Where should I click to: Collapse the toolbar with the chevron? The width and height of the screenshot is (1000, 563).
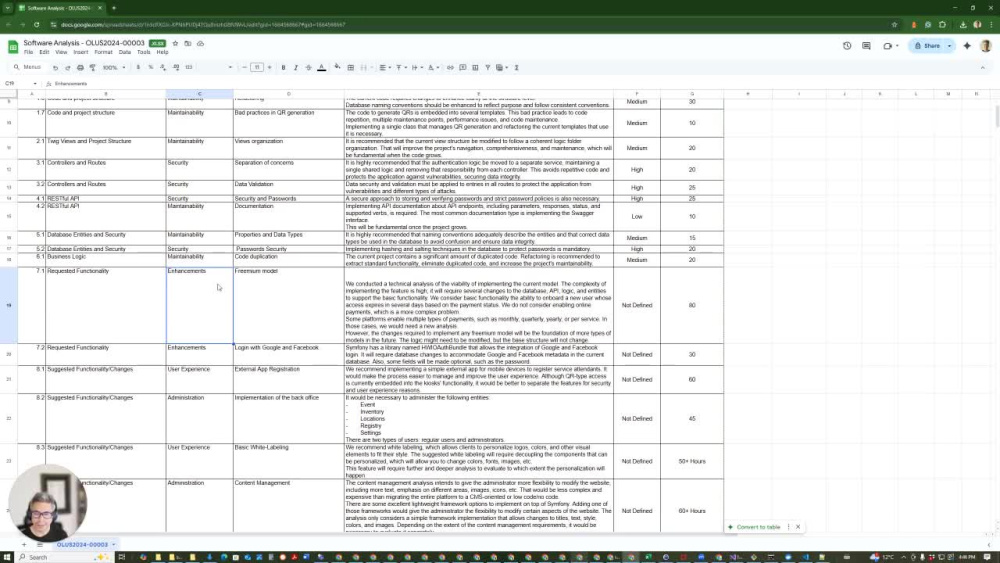point(983,68)
